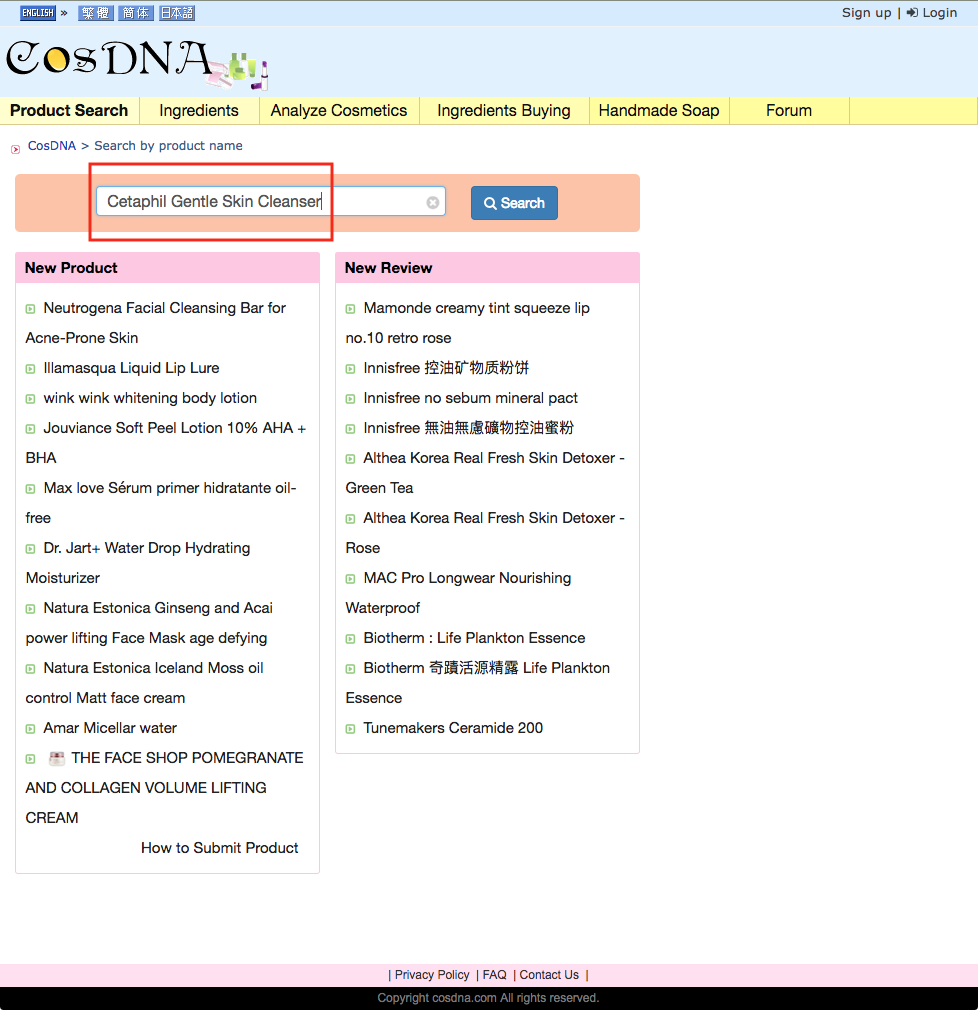Open the Product Search tab

coord(69,111)
